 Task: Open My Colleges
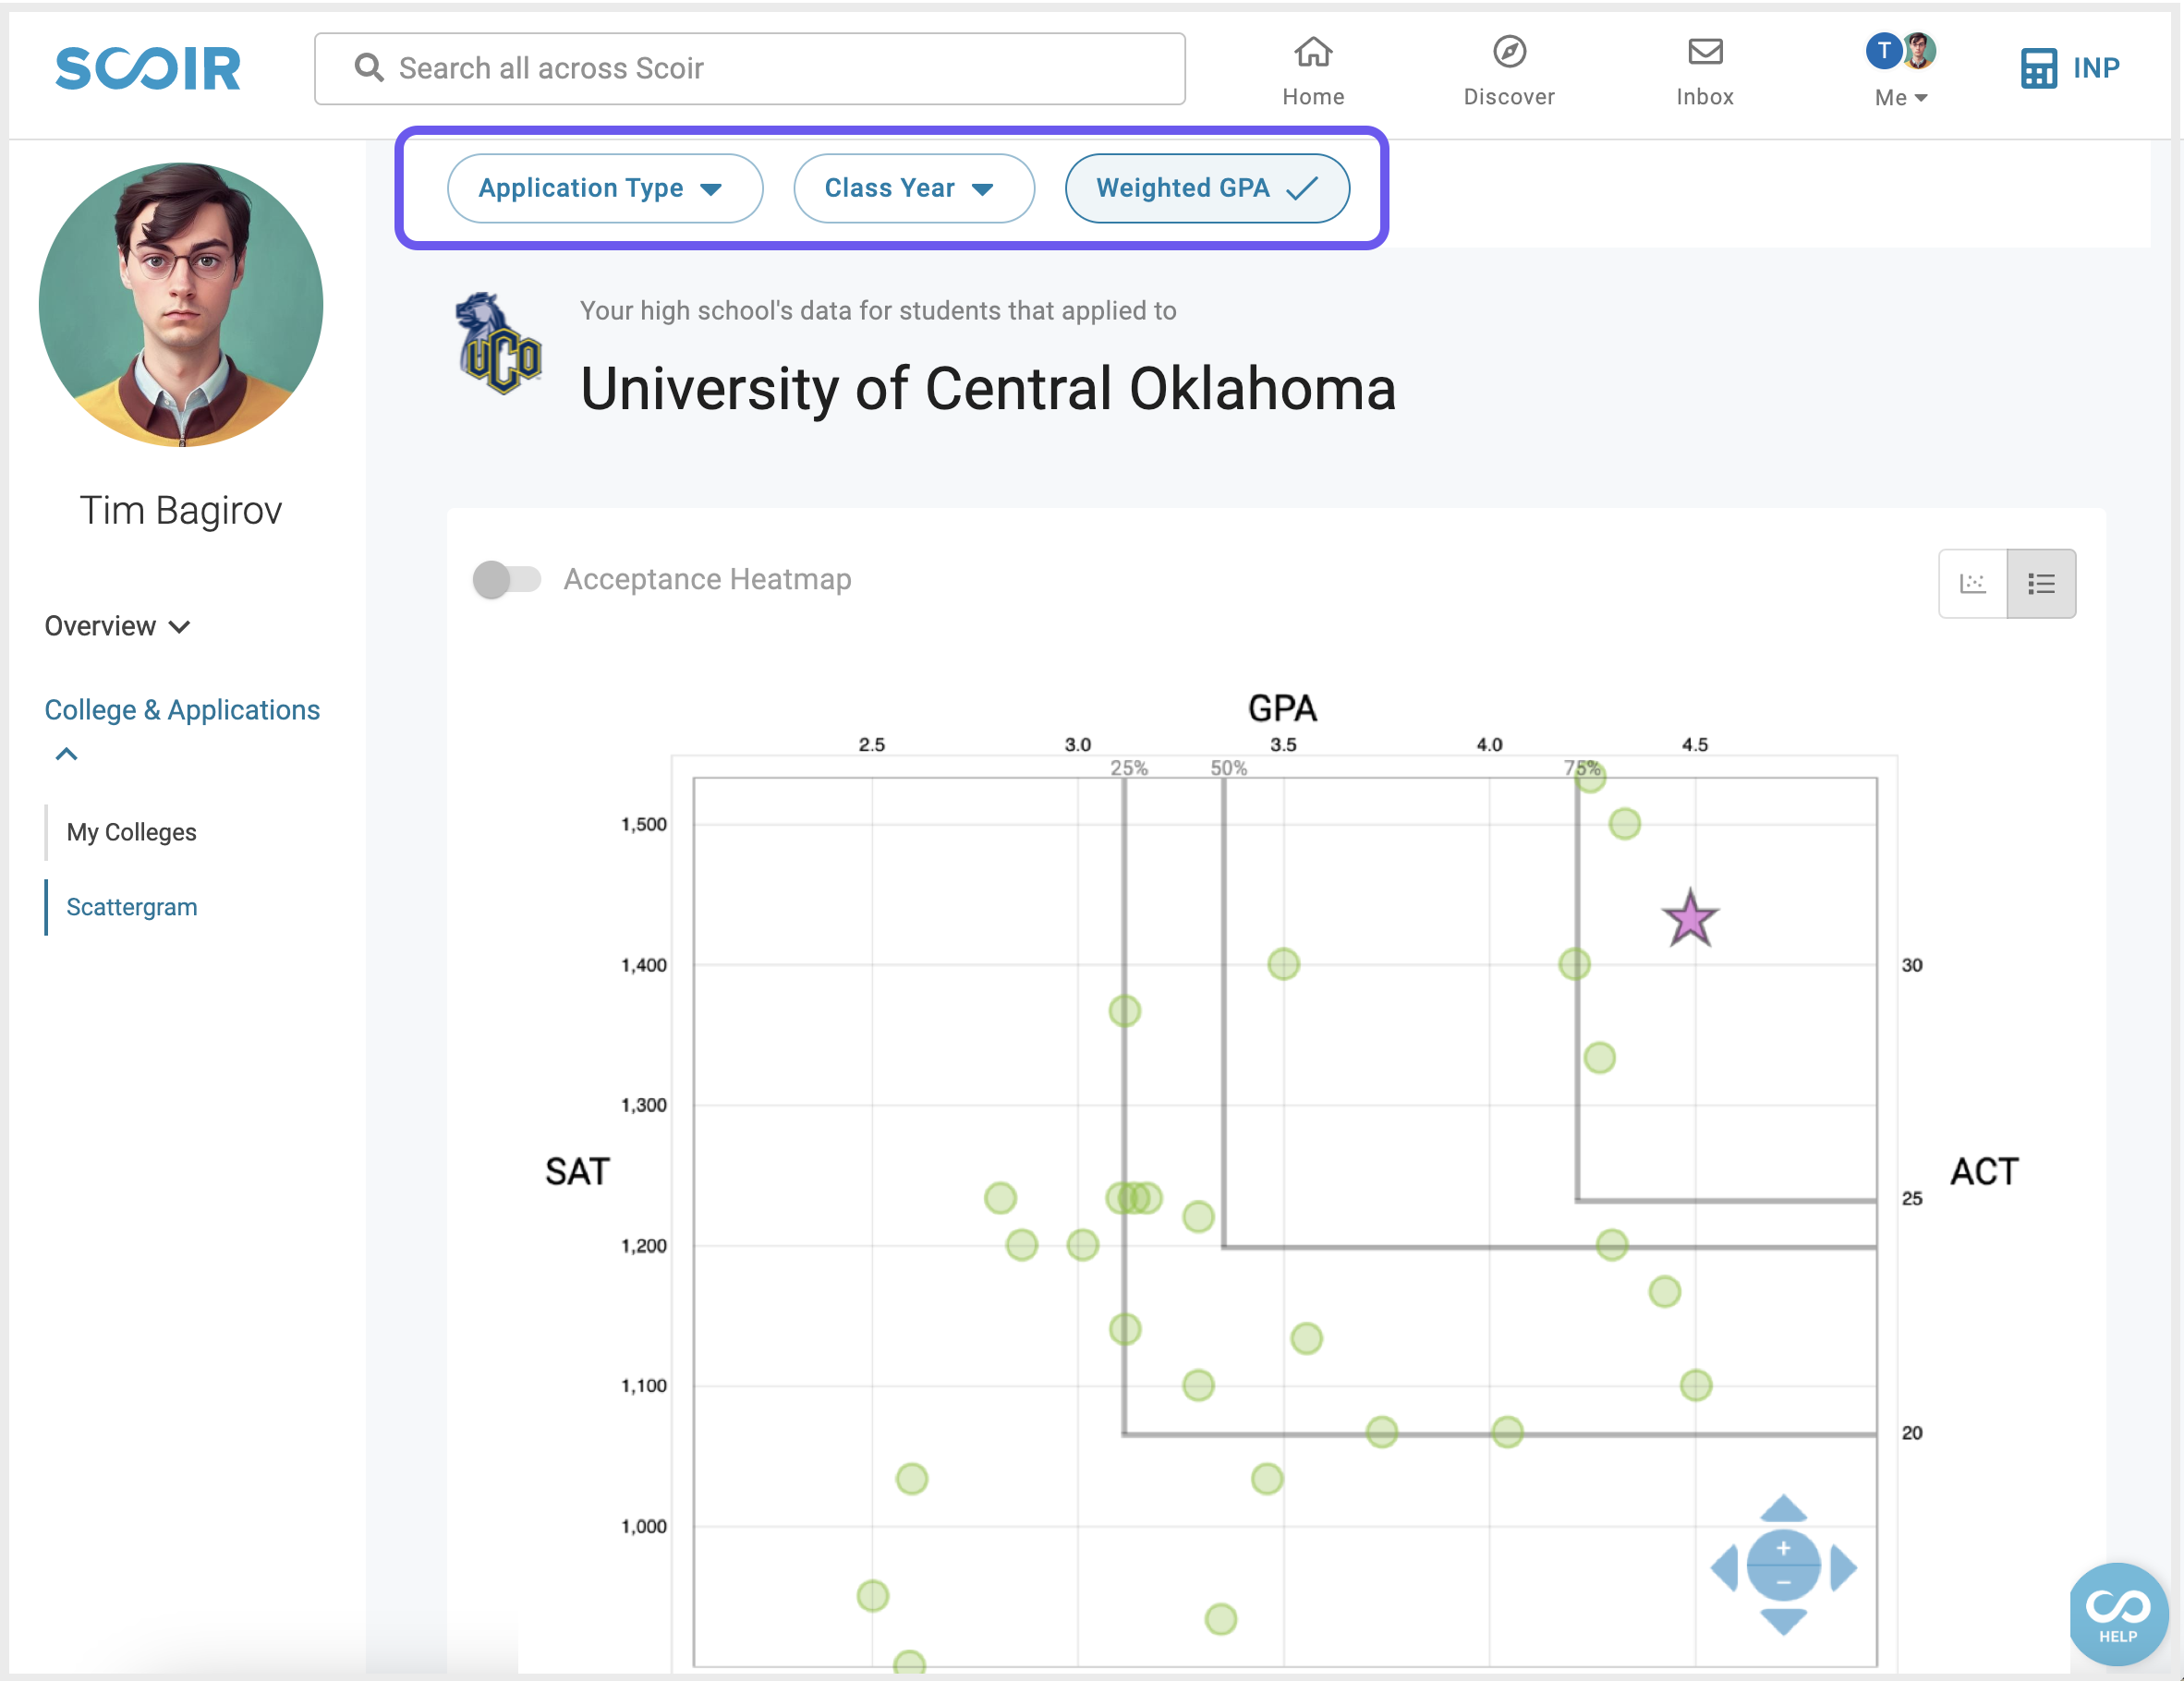pyautogui.click(x=131, y=832)
